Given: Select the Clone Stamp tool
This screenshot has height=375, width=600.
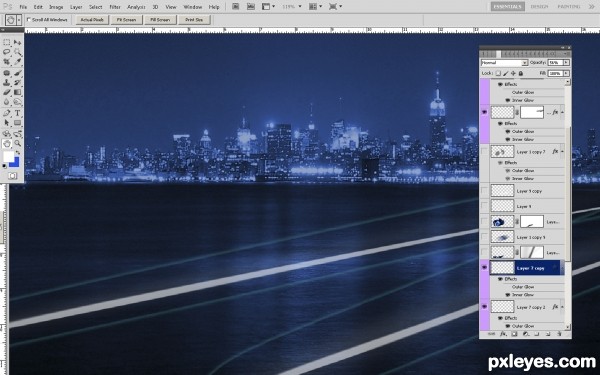Looking at the screenshot, I should pos(7,83).
